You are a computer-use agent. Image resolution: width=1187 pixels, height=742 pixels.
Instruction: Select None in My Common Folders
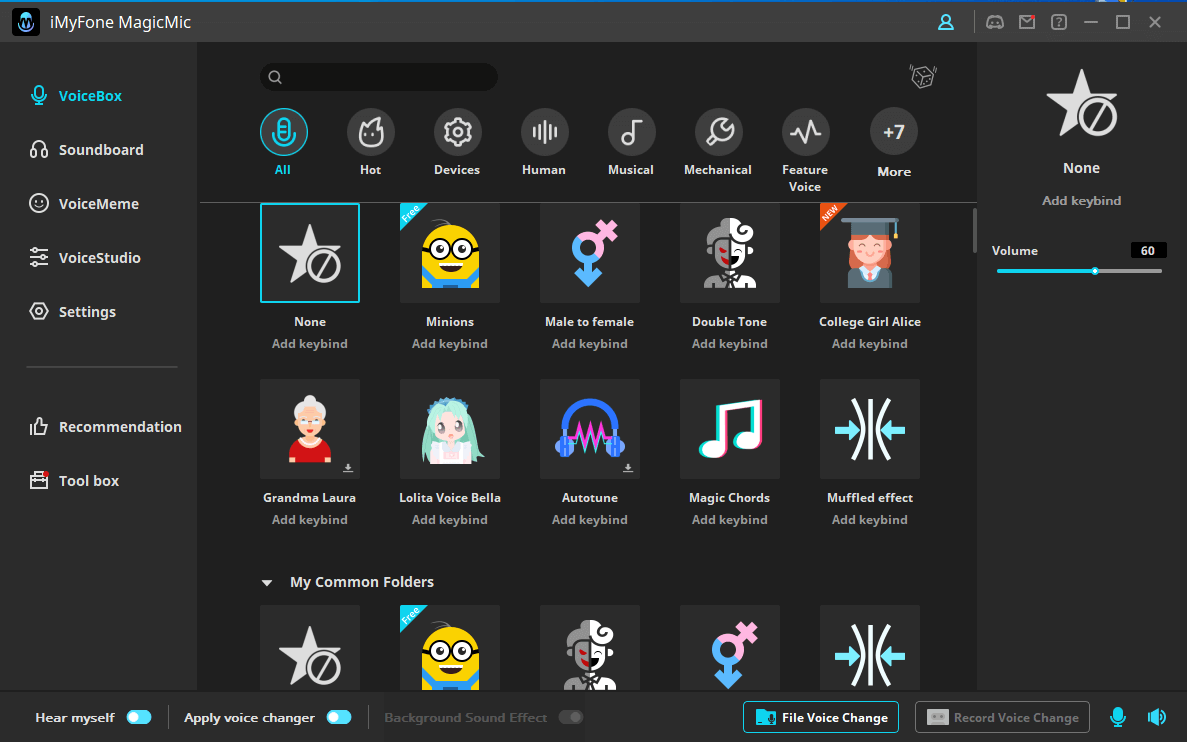click(310, 647)
